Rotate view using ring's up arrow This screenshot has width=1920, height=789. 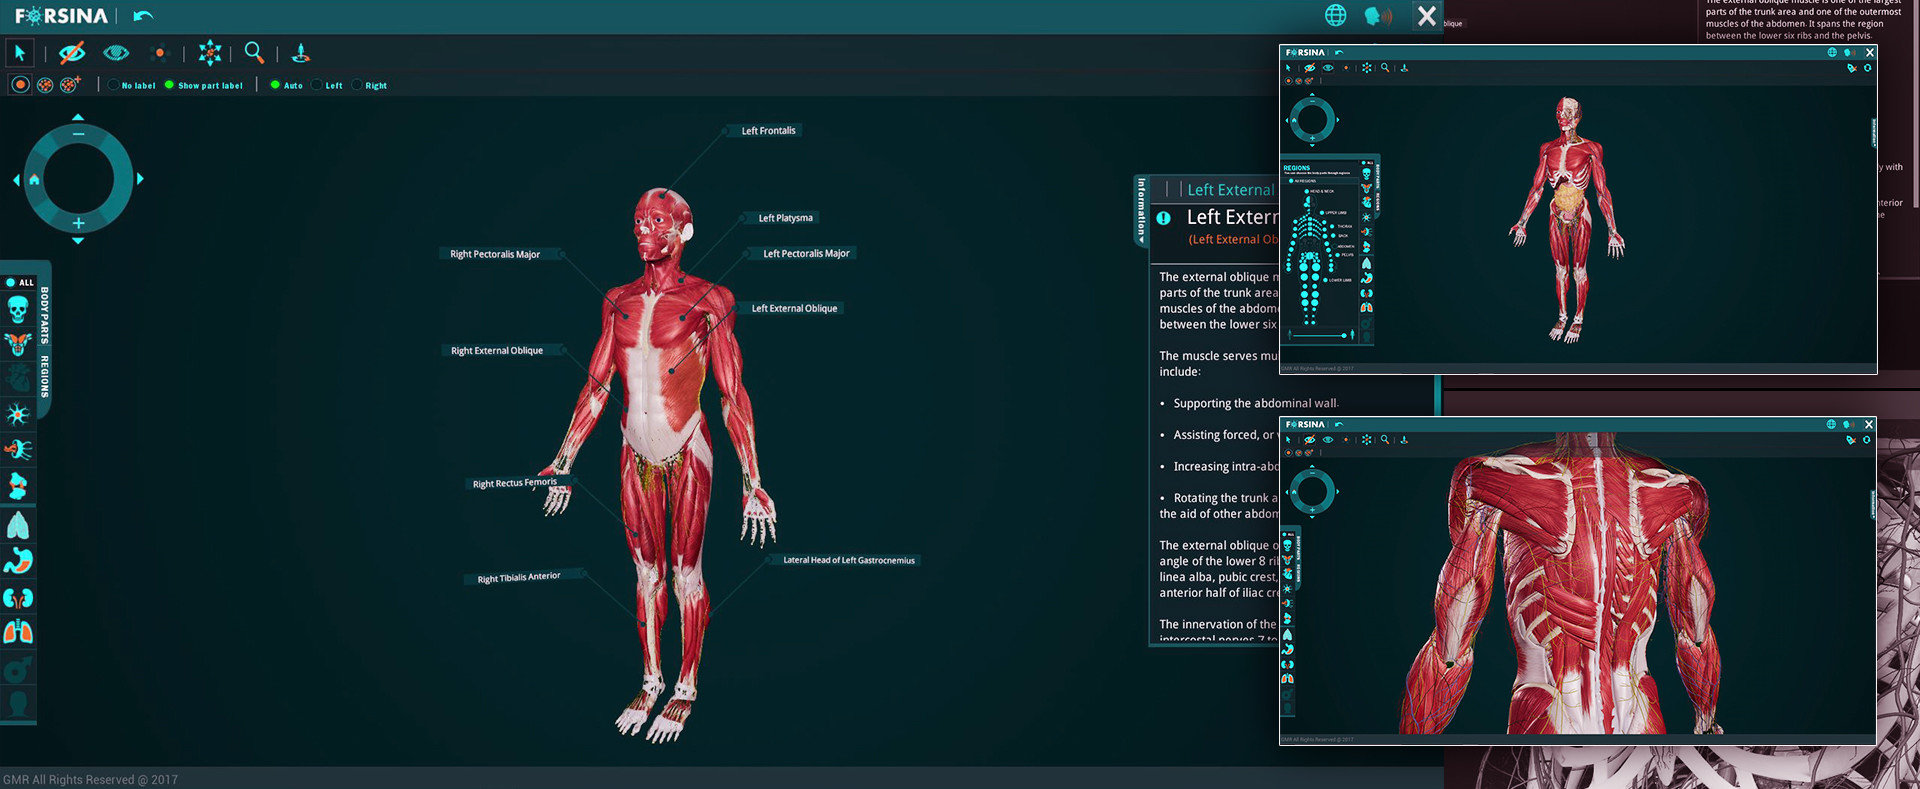point(78,117)
